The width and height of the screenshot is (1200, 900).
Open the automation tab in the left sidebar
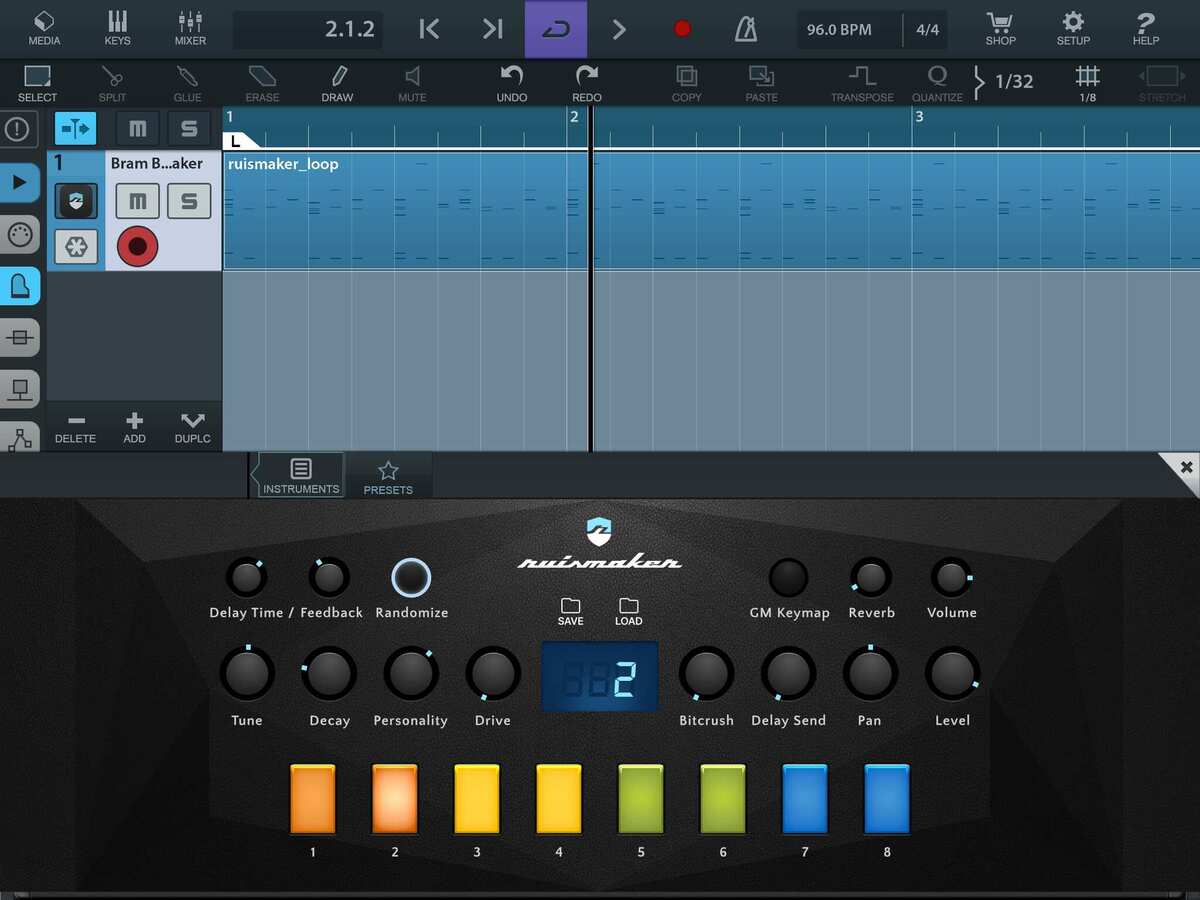click(19, 438)
